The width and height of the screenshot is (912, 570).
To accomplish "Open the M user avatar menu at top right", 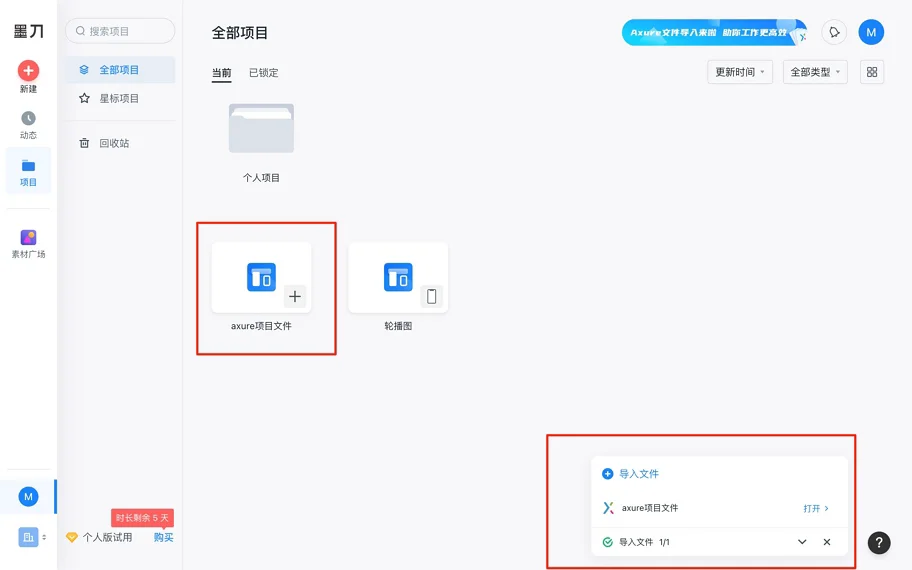I will [871, 32].
